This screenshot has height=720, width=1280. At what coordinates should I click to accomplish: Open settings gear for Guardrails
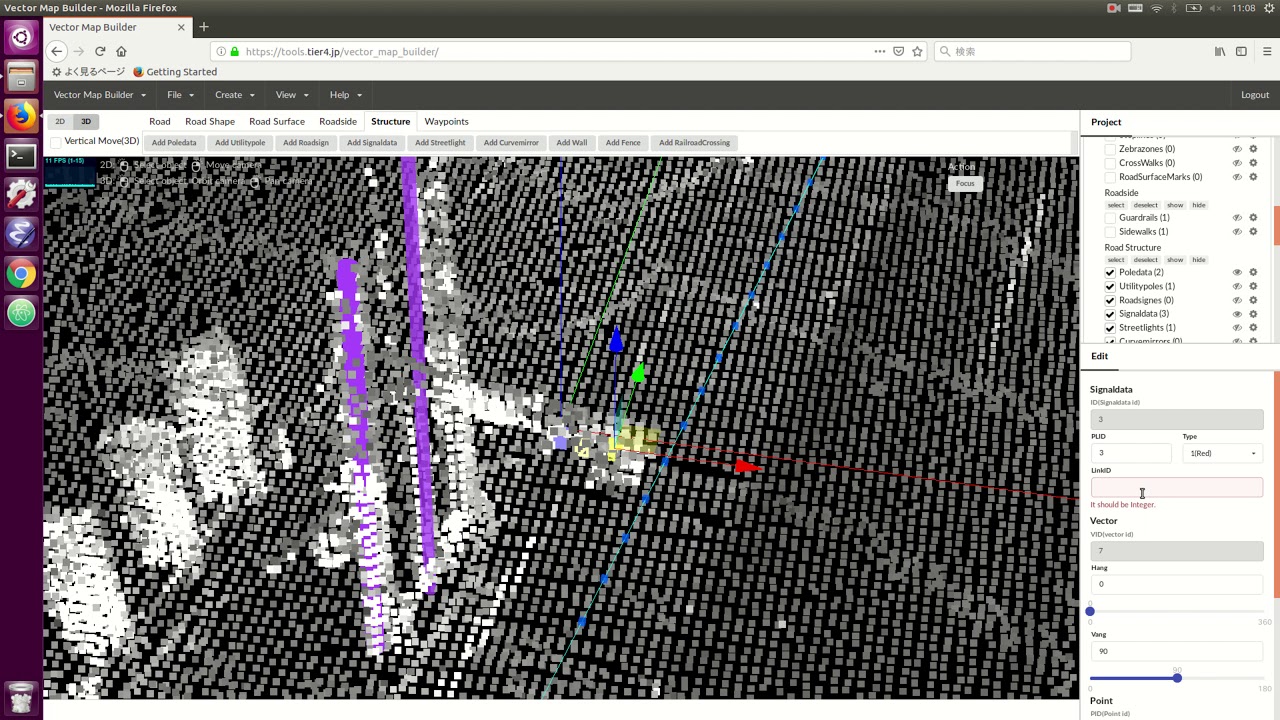[1253, 218]
